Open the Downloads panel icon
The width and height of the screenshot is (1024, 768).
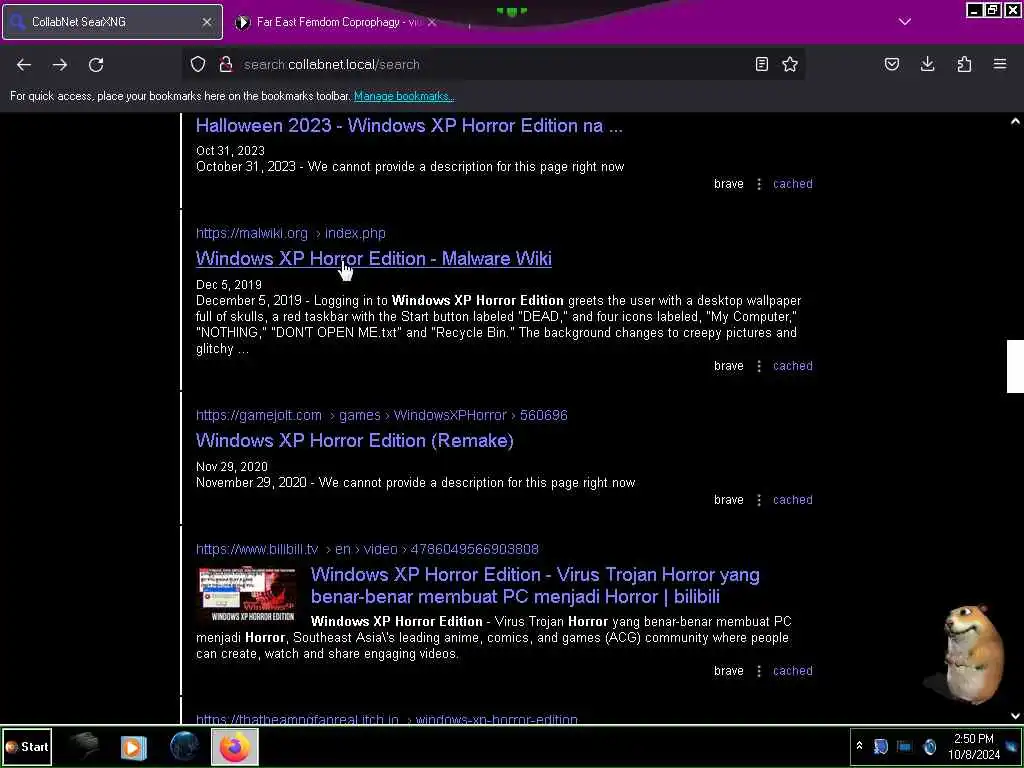point(927,64)
